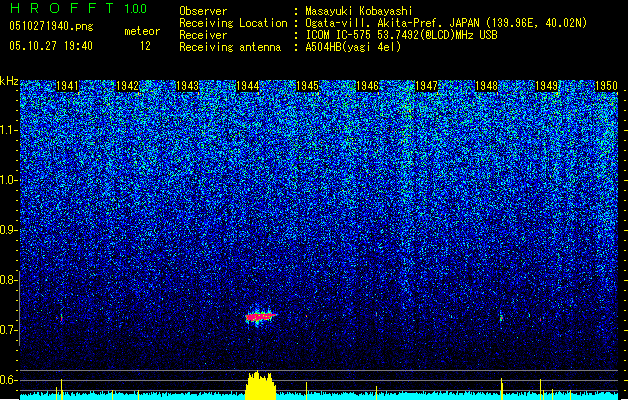629x400 pixels.
Task: Click the 1.0 kHz axis label
Action: (8, 180)
